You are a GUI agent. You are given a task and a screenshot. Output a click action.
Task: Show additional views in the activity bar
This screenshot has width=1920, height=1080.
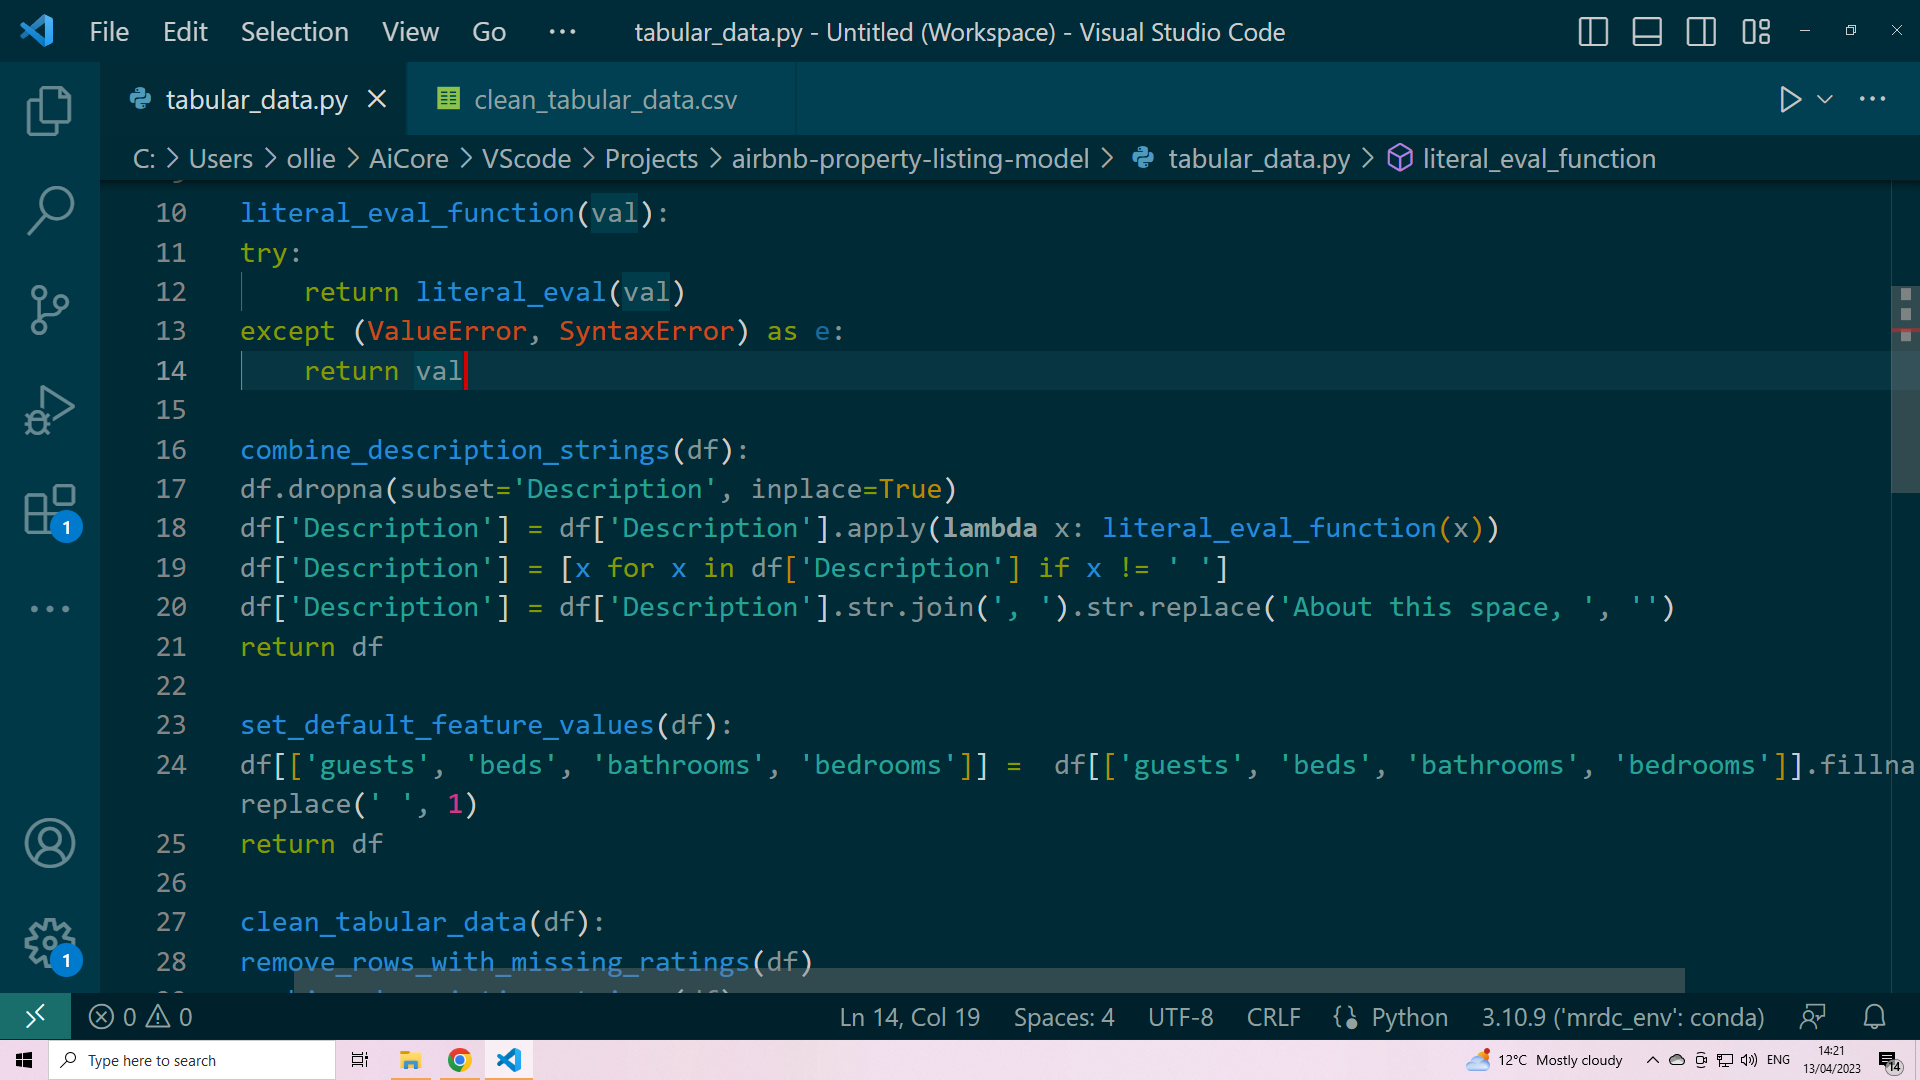49,608
